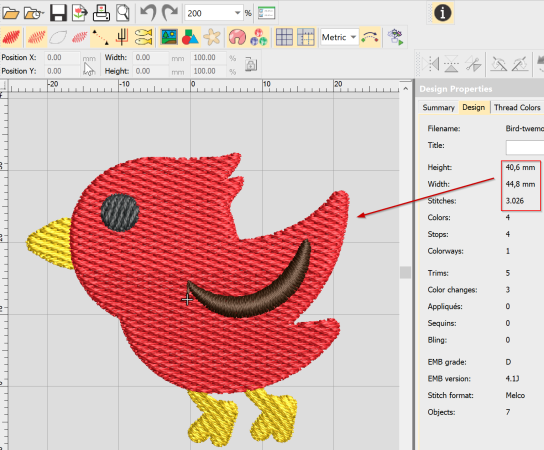Click the starfish appliqué fabric icon

(212, 37)
